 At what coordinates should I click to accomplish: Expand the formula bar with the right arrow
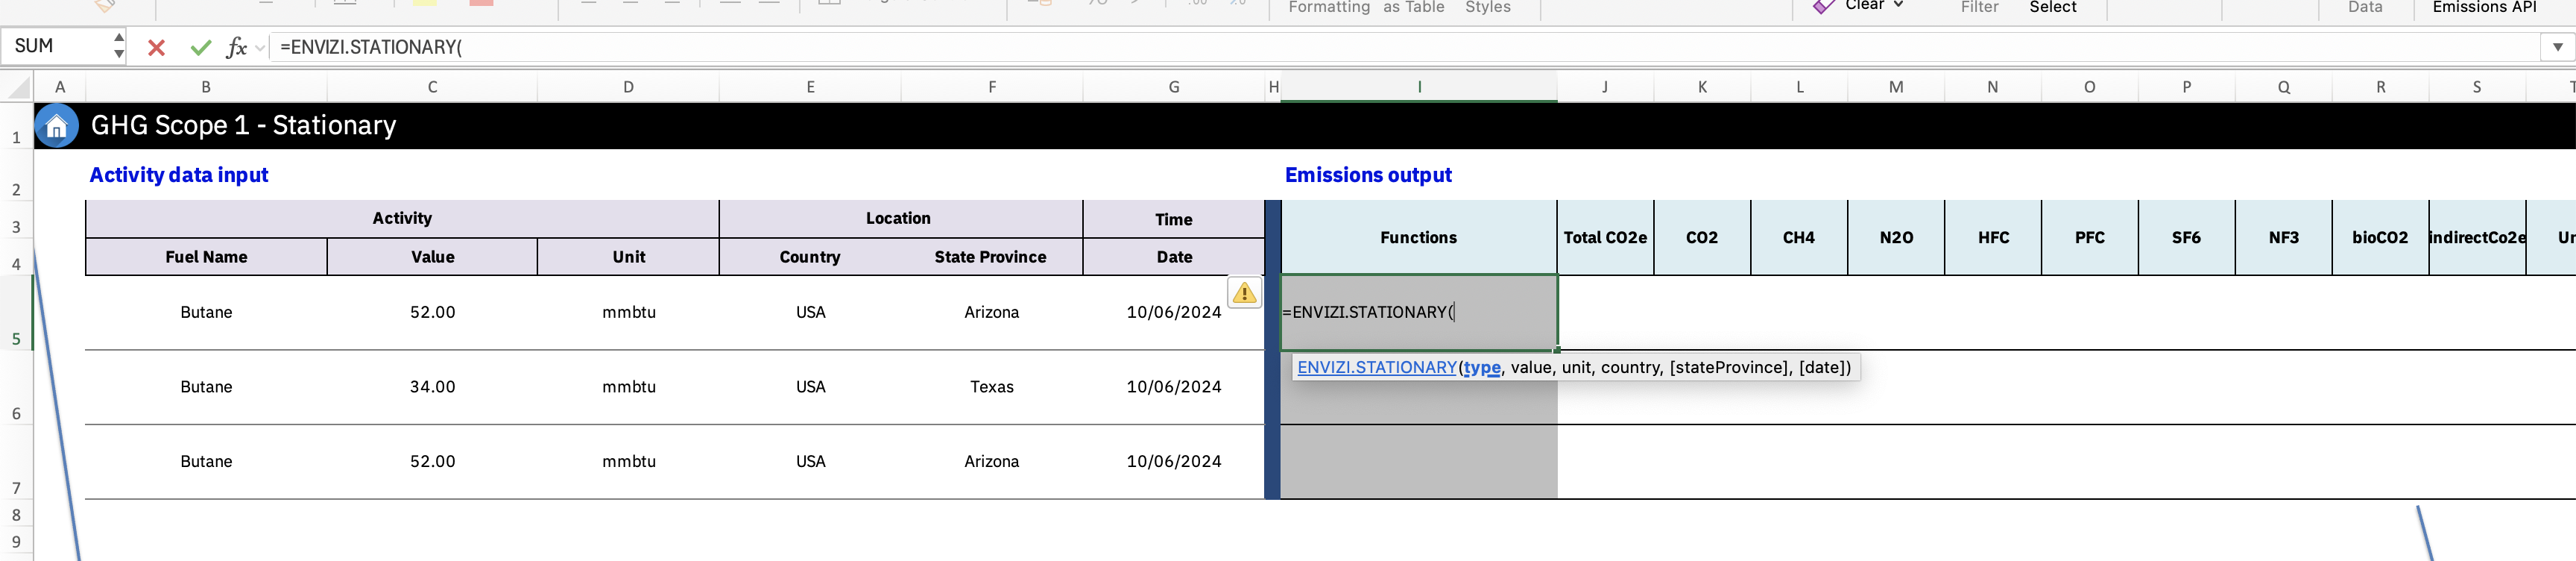[x=2557, y=47]
